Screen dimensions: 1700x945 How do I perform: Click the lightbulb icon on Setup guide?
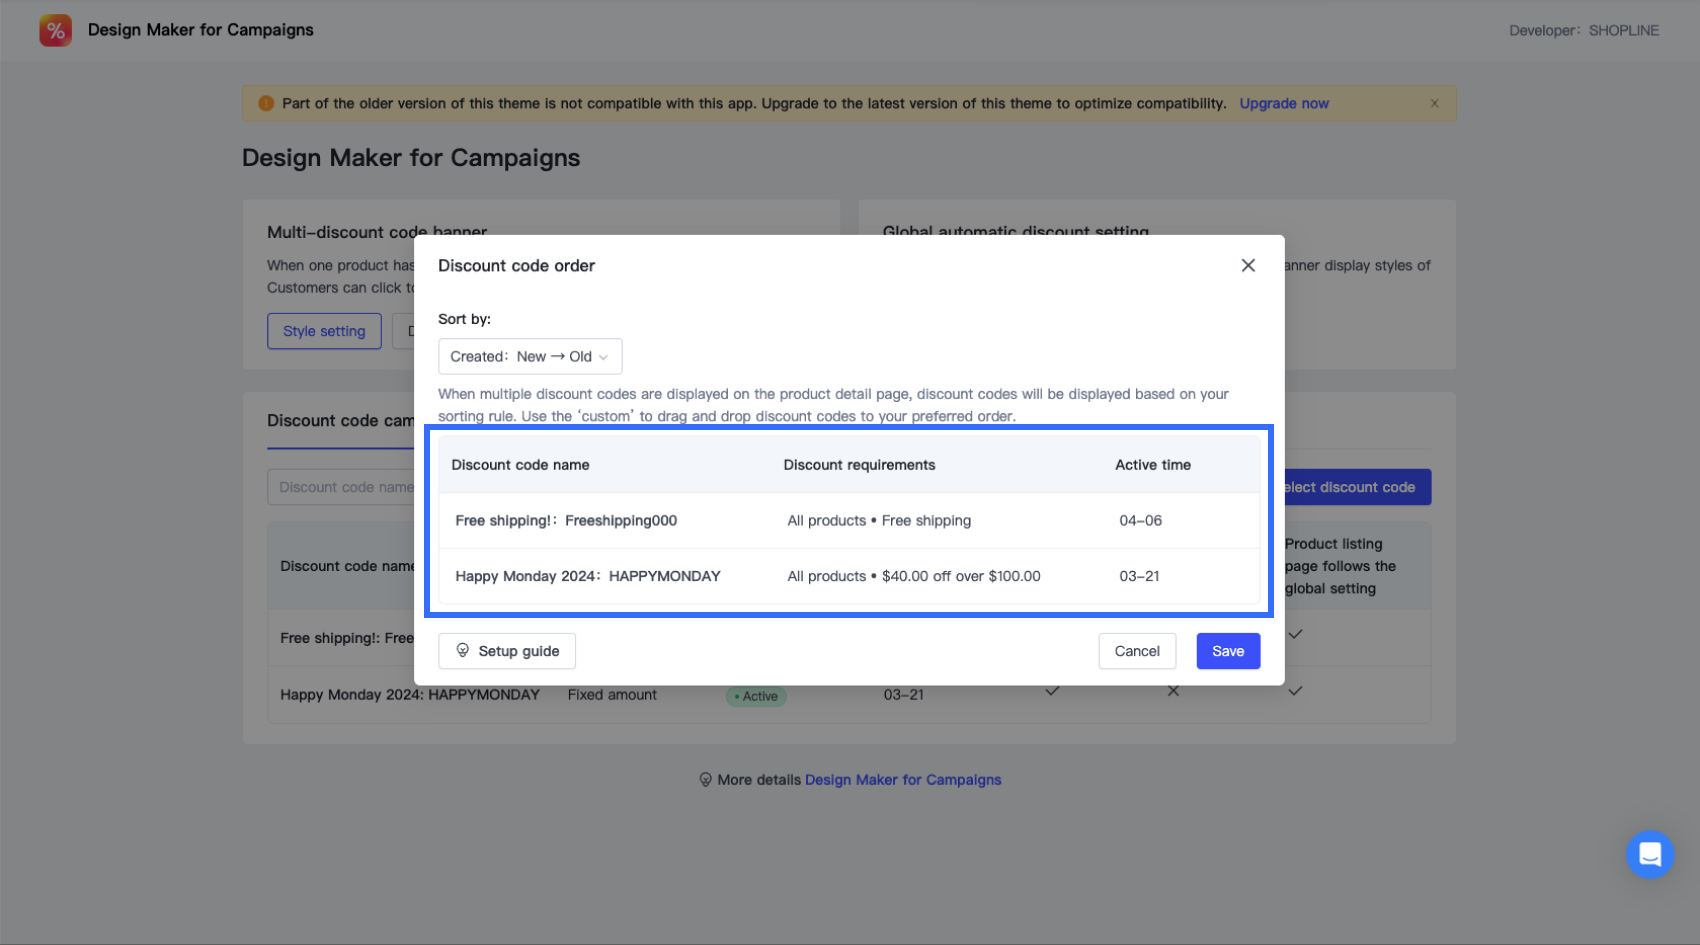[463, 650]
